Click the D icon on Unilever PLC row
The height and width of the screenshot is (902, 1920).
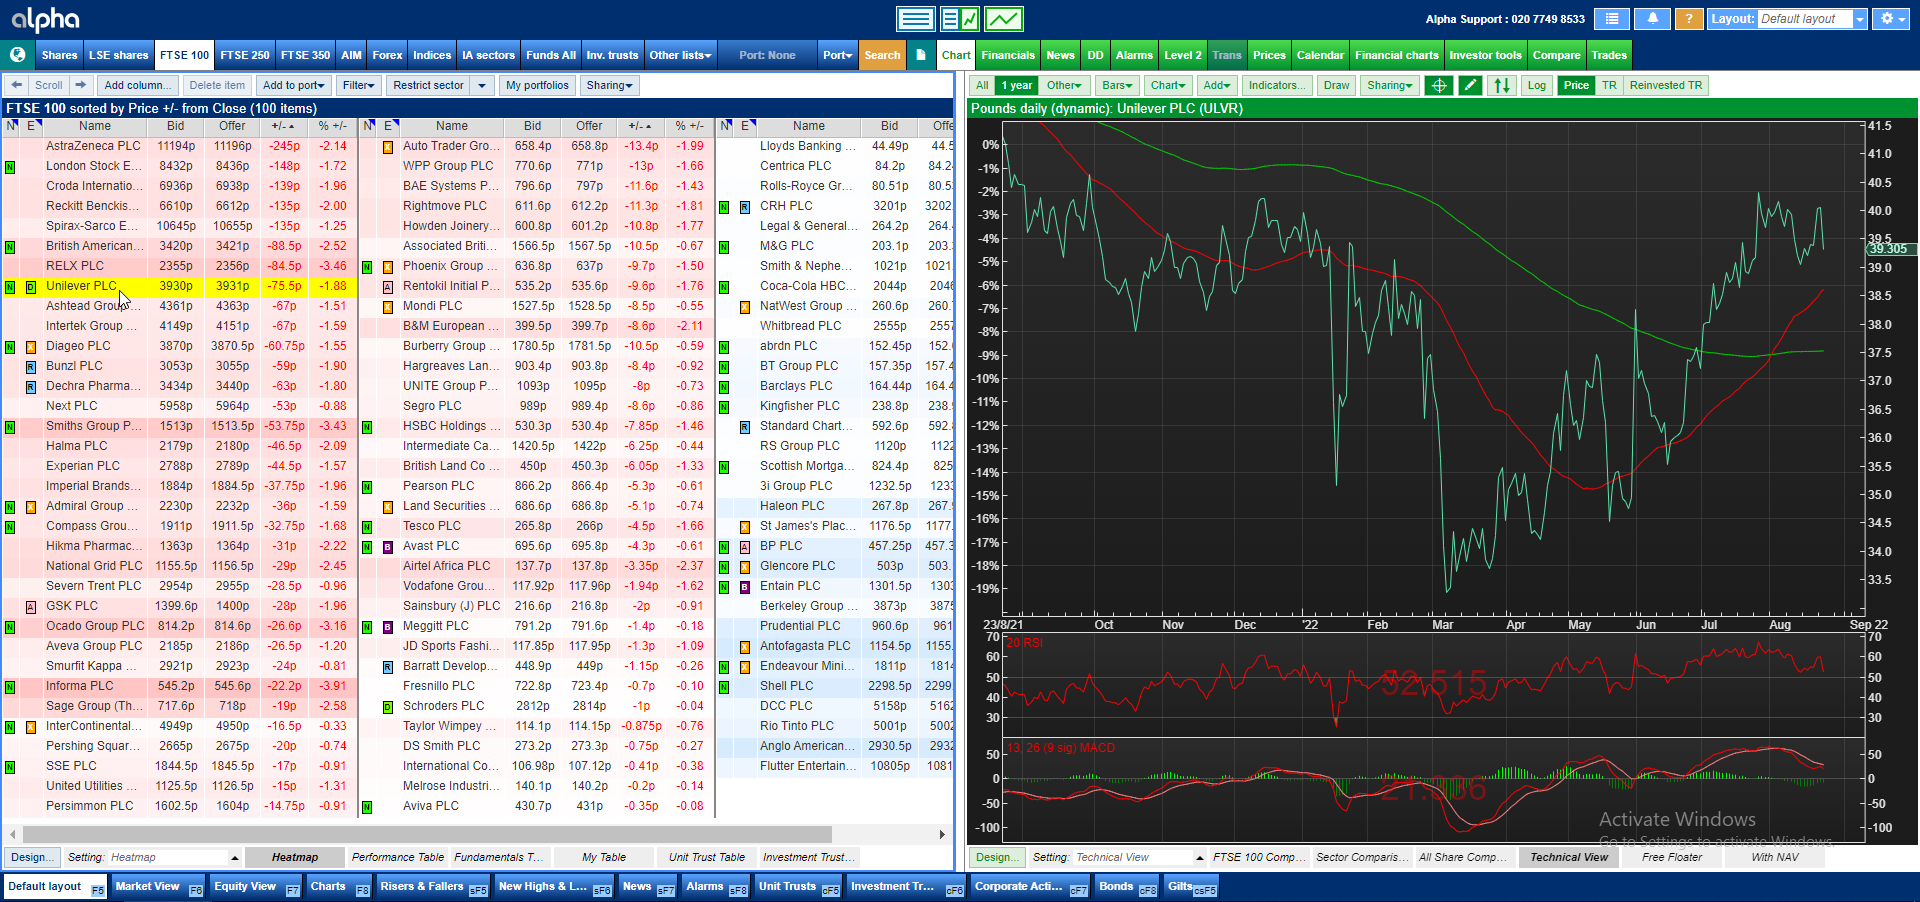pyautogui.click(x=31, y=287)
